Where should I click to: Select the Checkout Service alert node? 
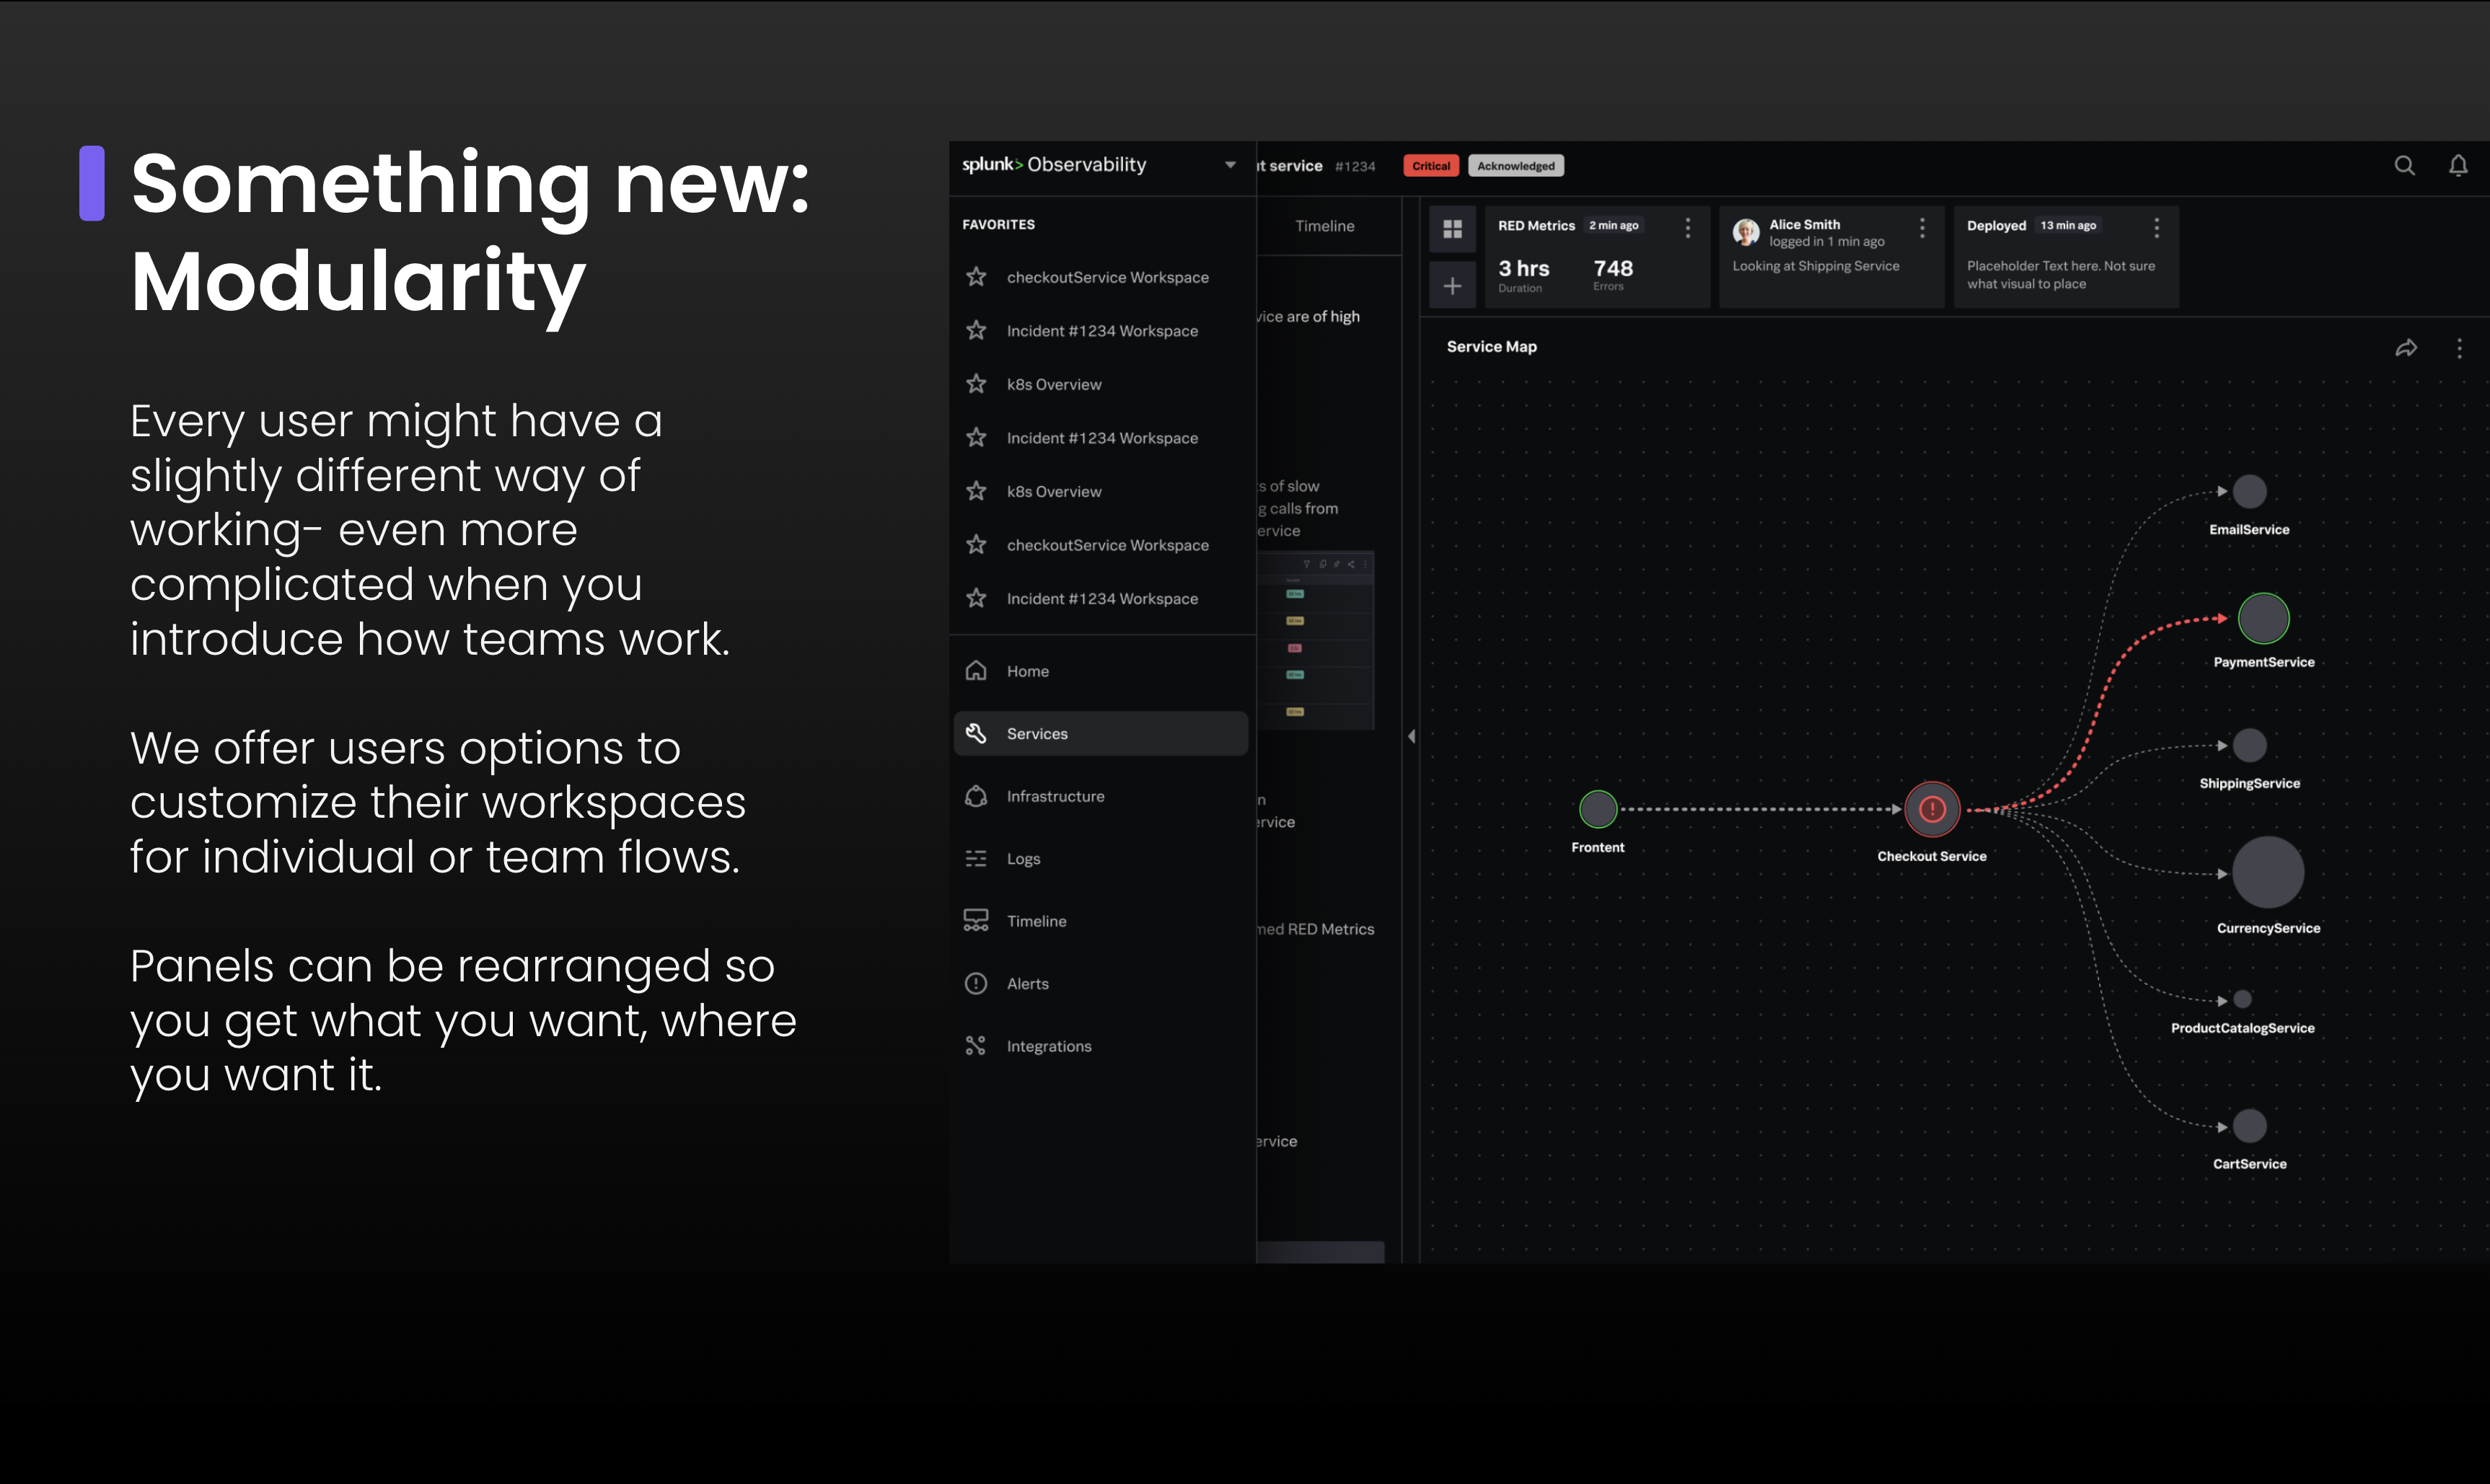(1932, 809)
